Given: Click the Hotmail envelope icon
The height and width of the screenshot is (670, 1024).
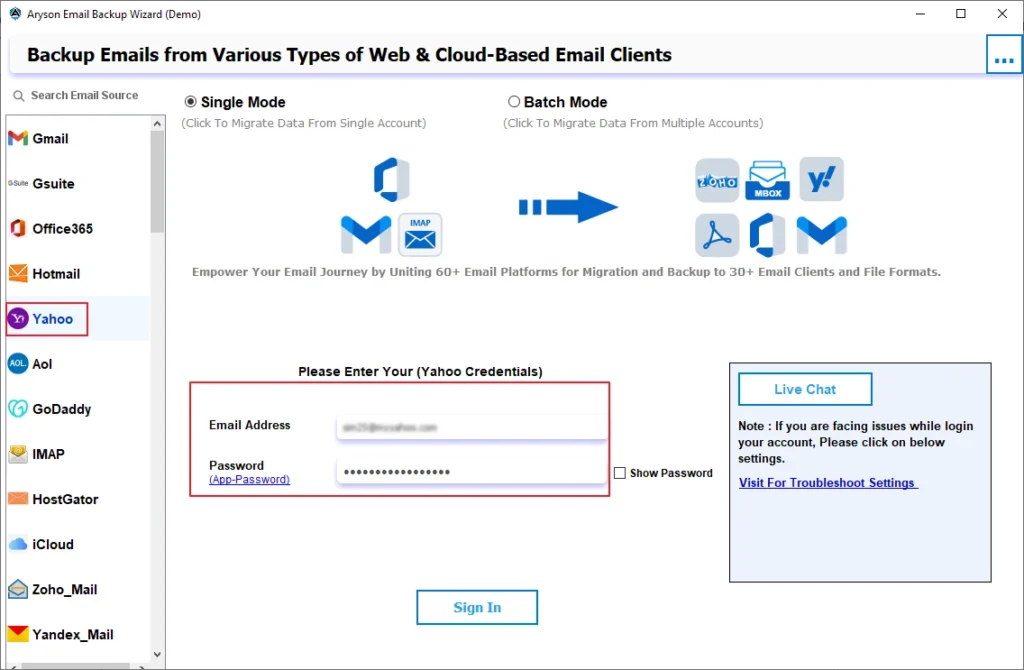Looking at the screenshot, I should [x=18, y=274].
